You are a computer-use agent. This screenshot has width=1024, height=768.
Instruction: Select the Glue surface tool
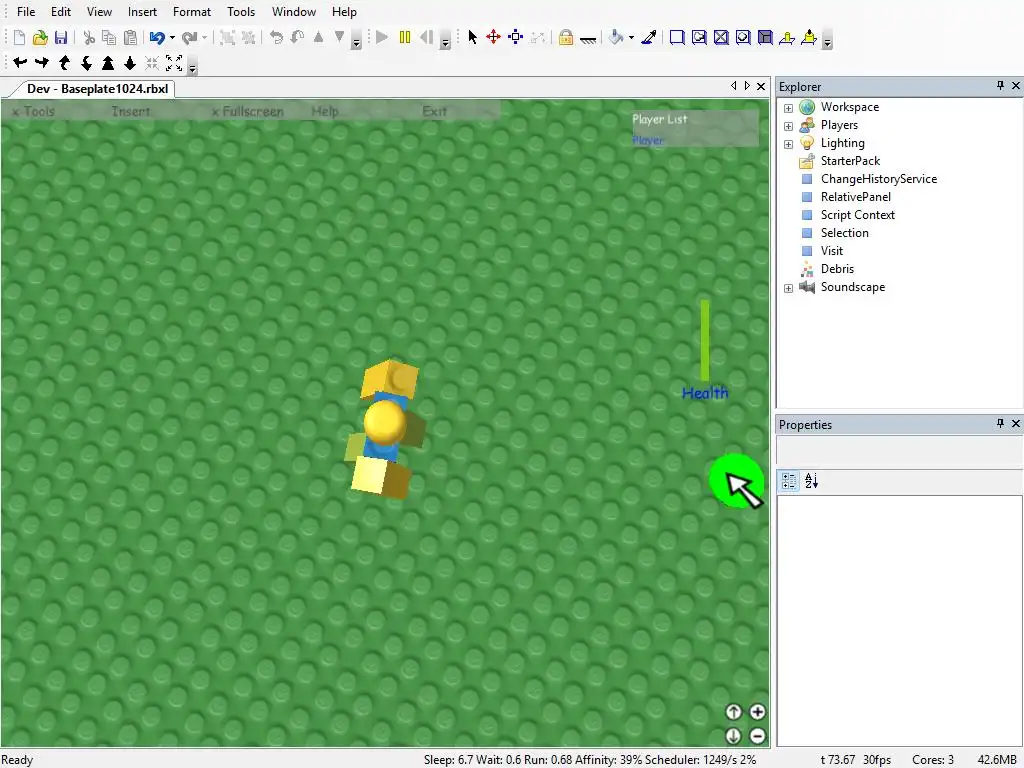(x=699, y=37)
